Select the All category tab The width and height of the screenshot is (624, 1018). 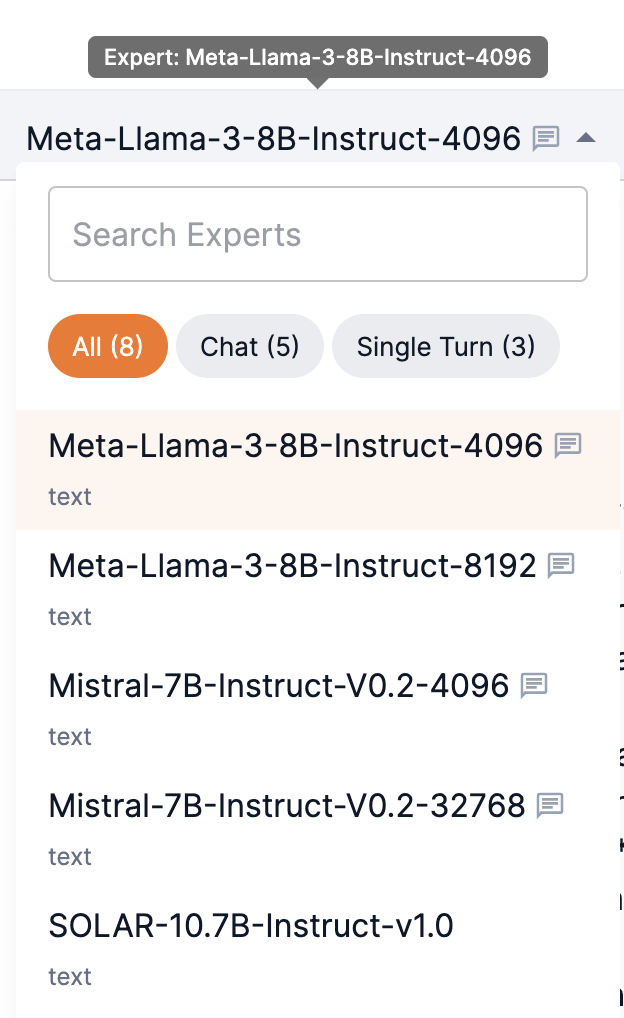coord(108,346)
